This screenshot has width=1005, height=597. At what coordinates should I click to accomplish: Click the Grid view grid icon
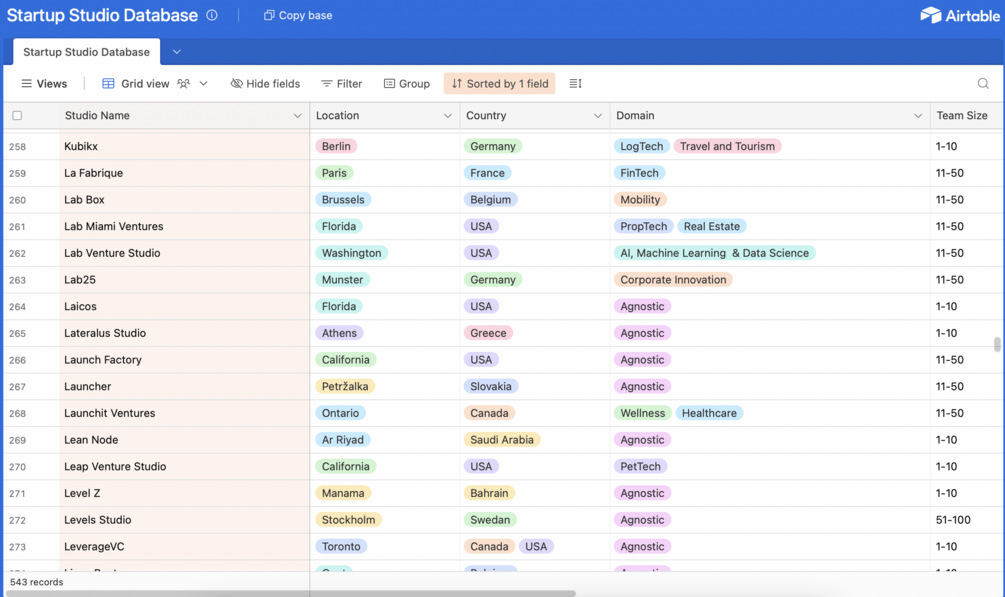pos(108,83)
